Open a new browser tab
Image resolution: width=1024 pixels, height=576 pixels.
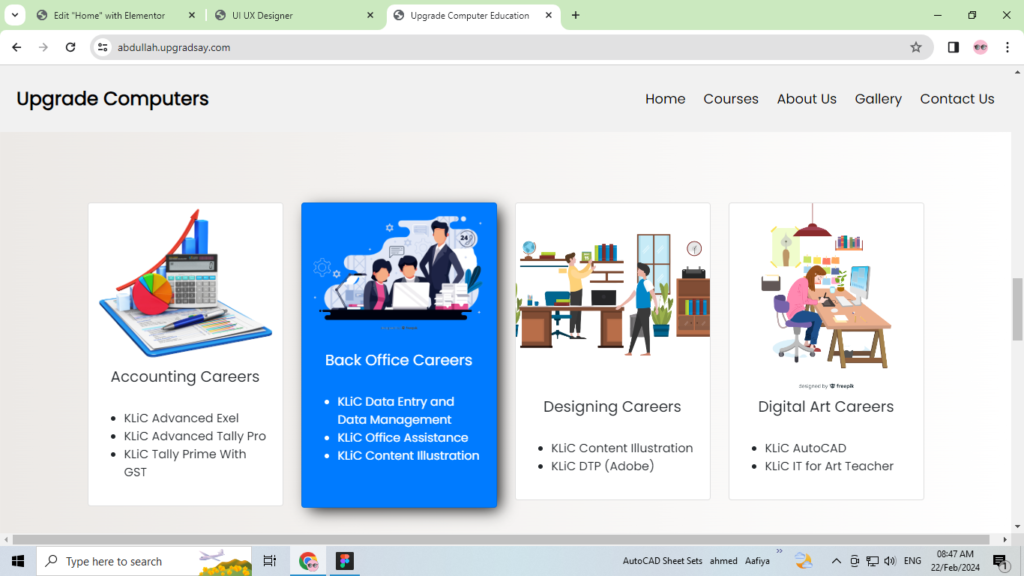click(574, 15)
